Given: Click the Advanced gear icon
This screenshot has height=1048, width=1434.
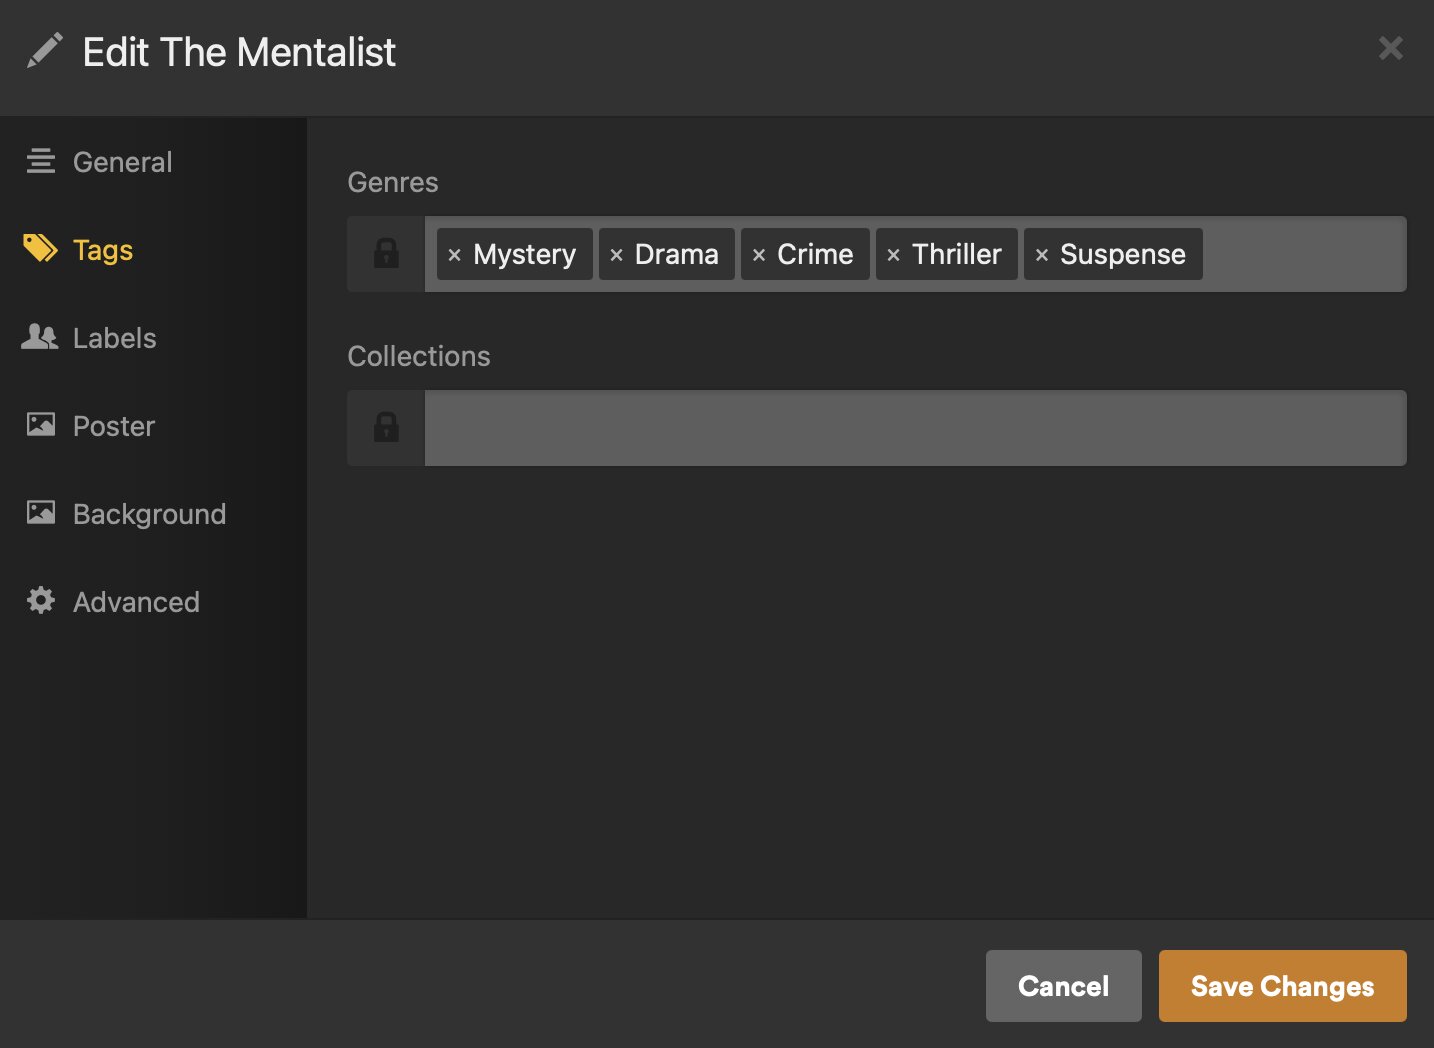Looking at the screenshot, I should click(x=41, y=600).
